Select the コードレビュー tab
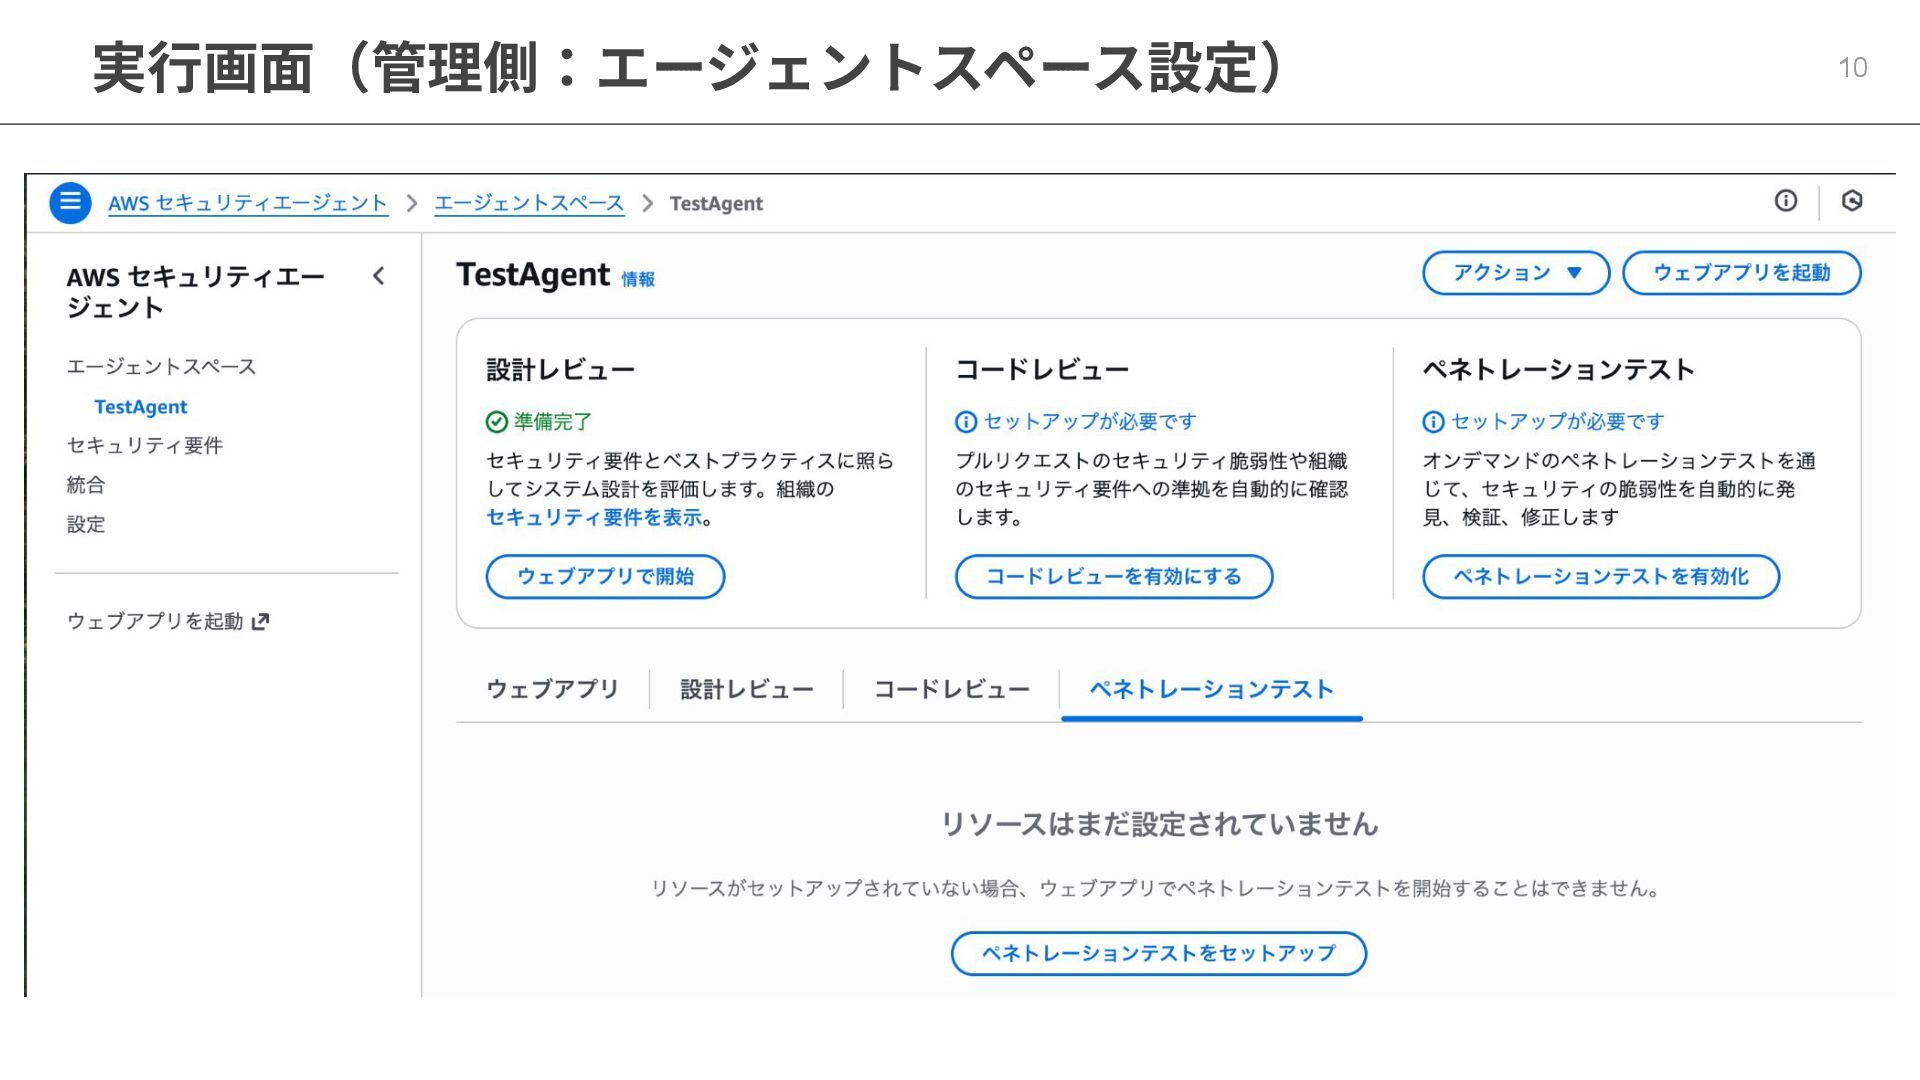This screenshot has height=1080, width=1920. click(951, 689)
